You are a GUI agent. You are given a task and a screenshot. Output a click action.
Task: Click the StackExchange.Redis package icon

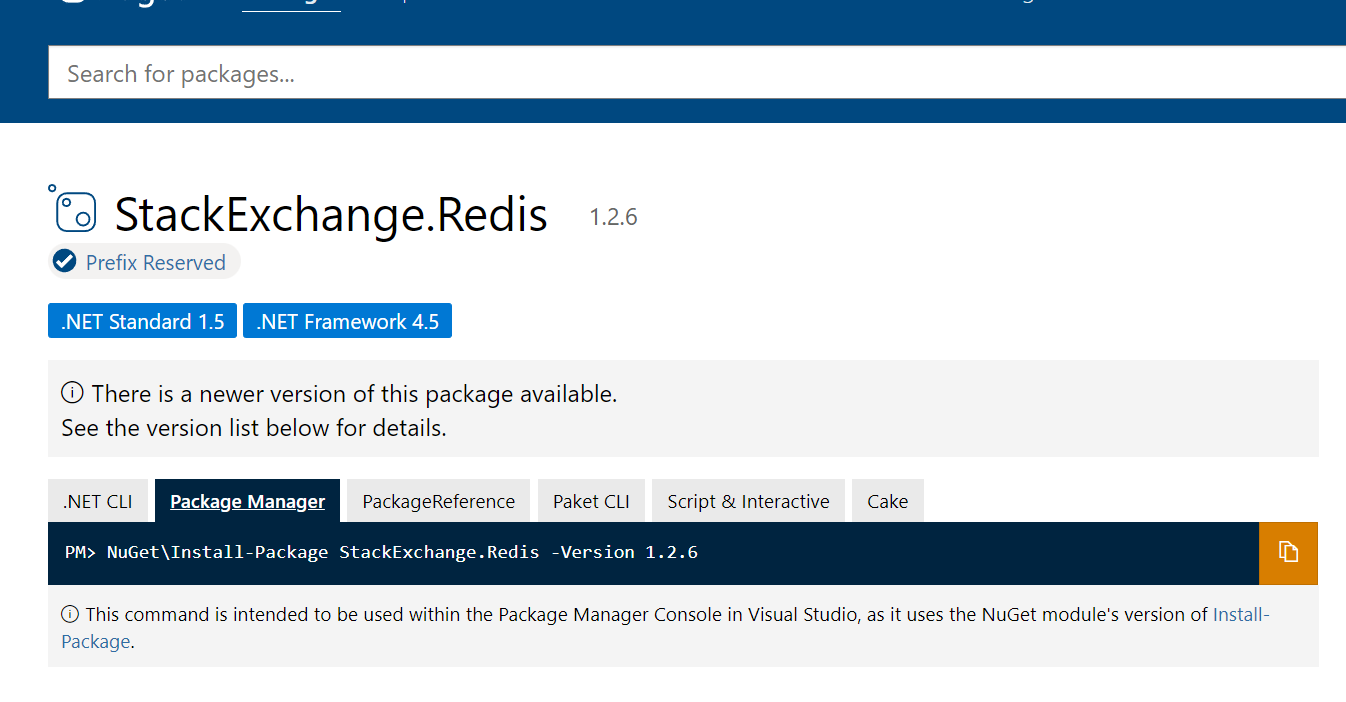click(x=73, y=210)
